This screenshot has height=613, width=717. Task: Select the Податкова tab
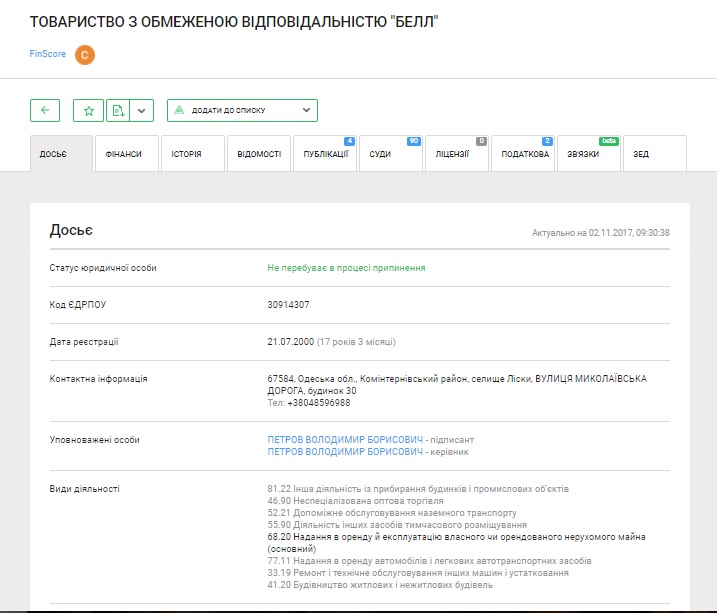point(524,154)
